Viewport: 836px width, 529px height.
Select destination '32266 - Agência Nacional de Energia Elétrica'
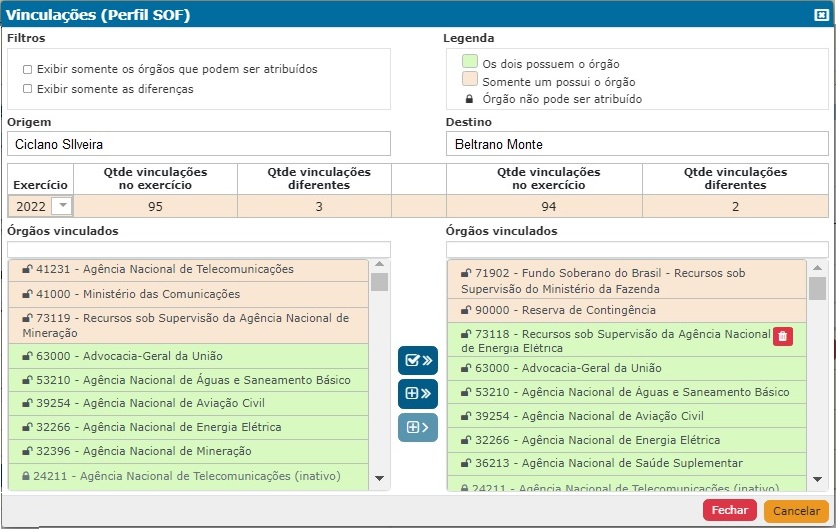[x=626, y=440]
